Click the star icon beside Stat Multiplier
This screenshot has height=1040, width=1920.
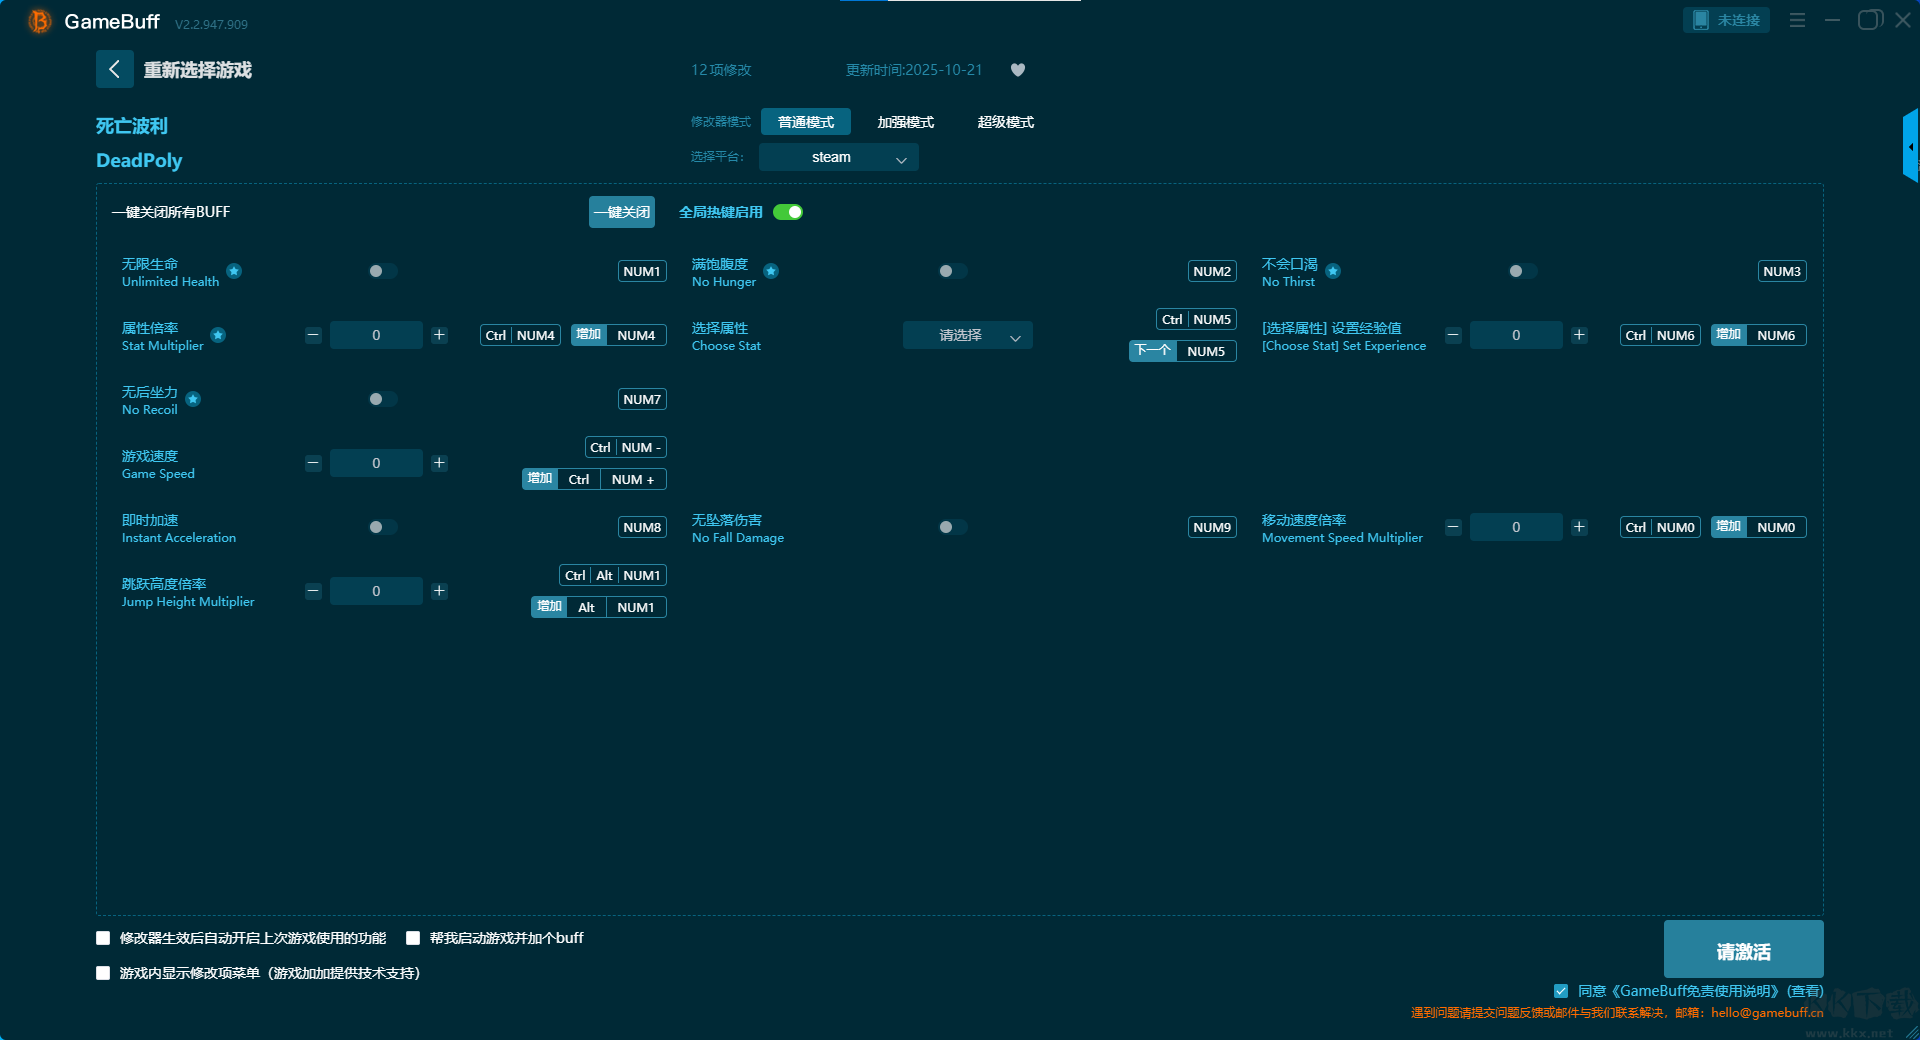point(218,335)
